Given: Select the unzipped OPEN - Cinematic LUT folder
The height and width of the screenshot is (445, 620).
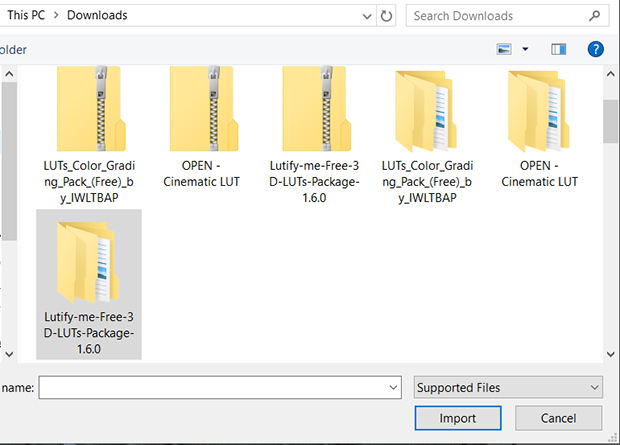Looking at the screenshot, I should point(540,129).
